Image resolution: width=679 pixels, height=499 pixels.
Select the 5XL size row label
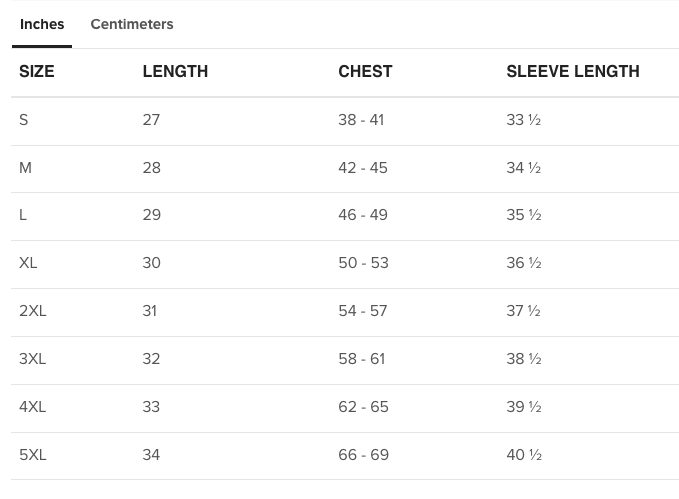(x=33, y=455)
